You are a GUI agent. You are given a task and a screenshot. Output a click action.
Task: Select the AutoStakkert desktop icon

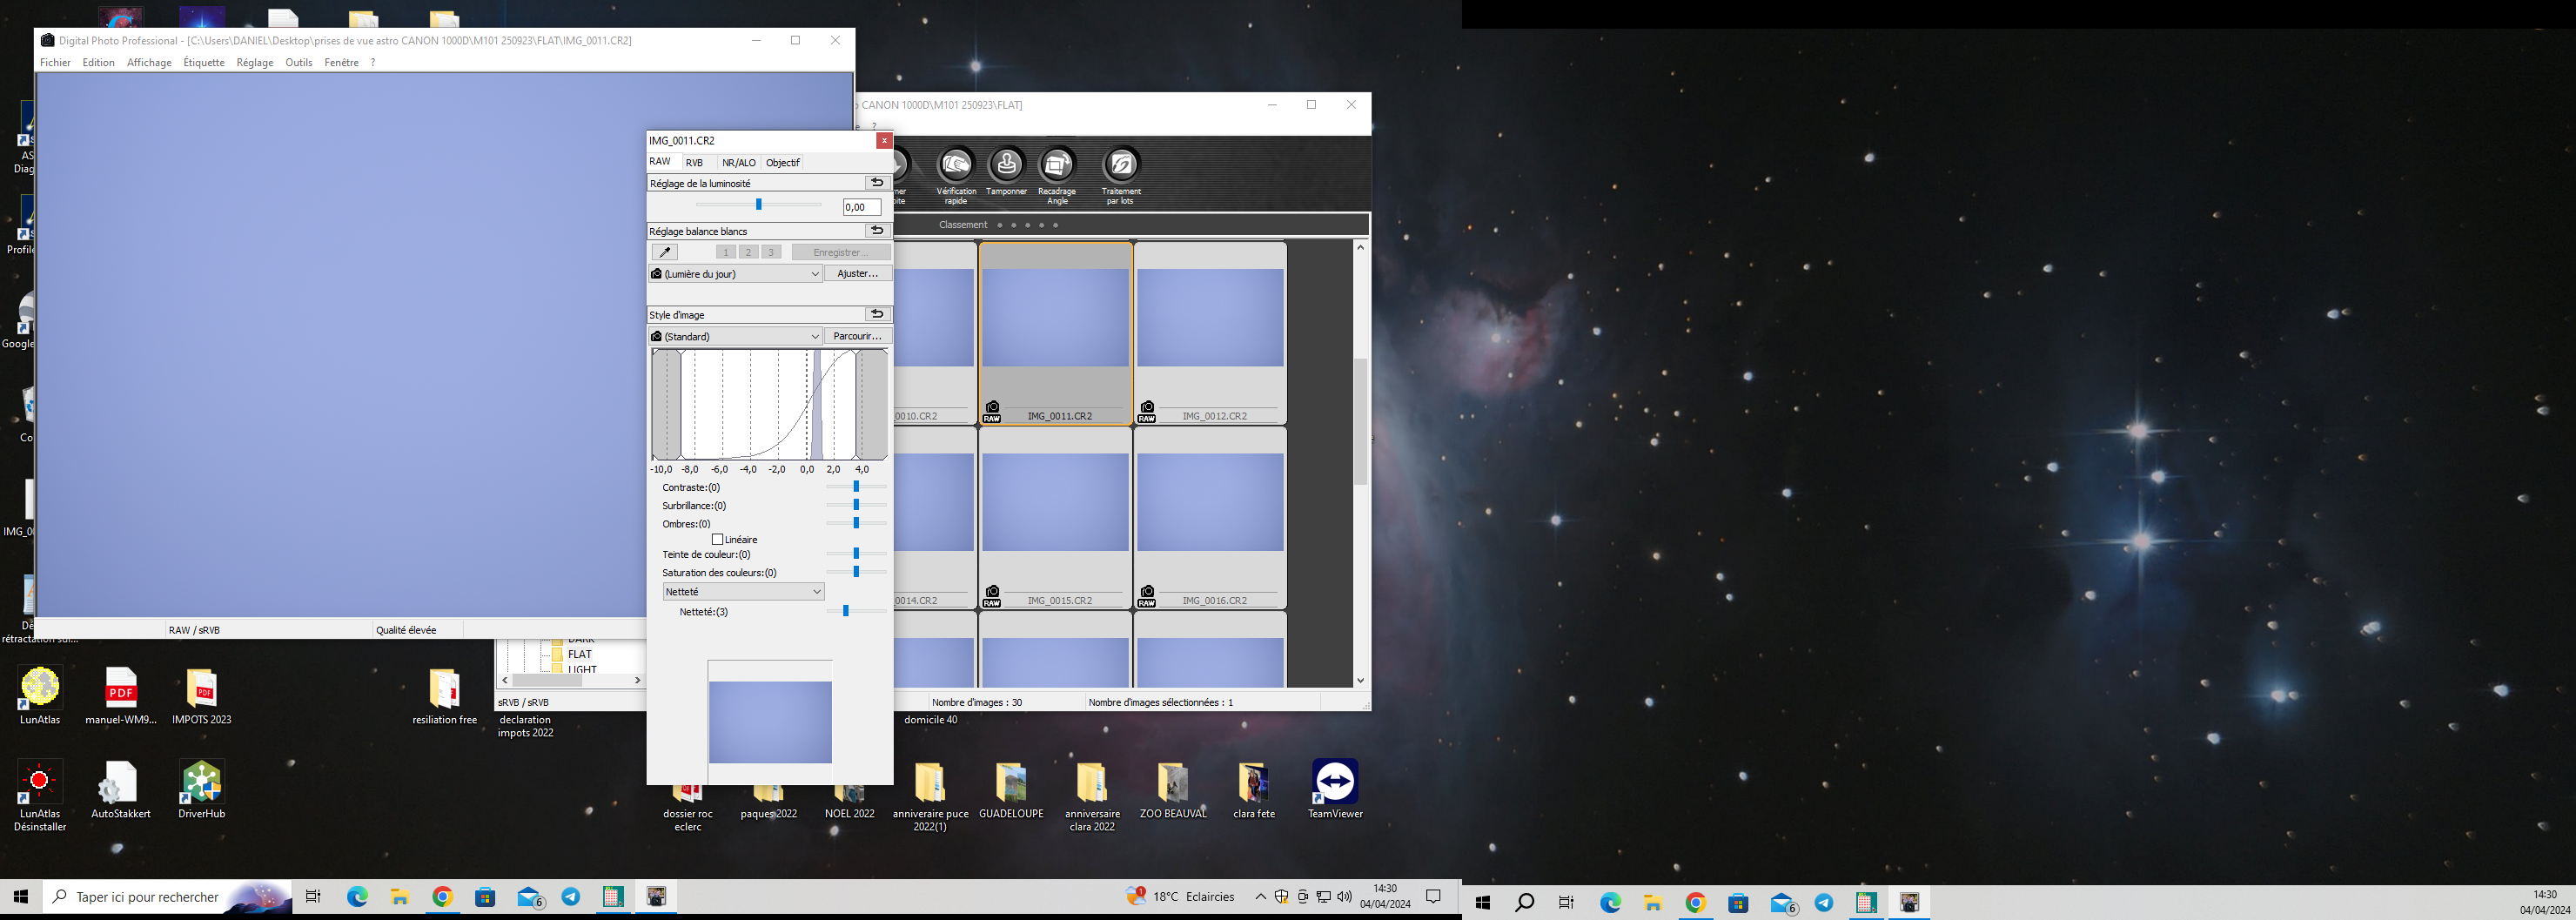pyautogui.click(x=121, y=790)
